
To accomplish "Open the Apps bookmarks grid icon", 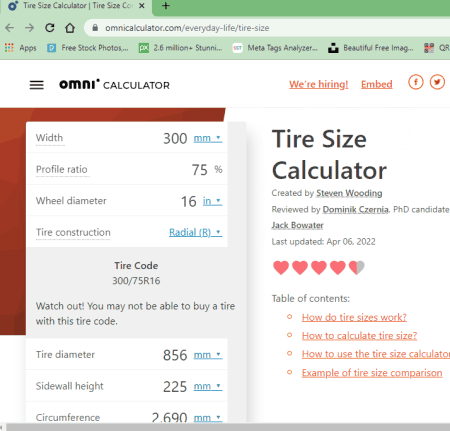I will tap(9, 48).
